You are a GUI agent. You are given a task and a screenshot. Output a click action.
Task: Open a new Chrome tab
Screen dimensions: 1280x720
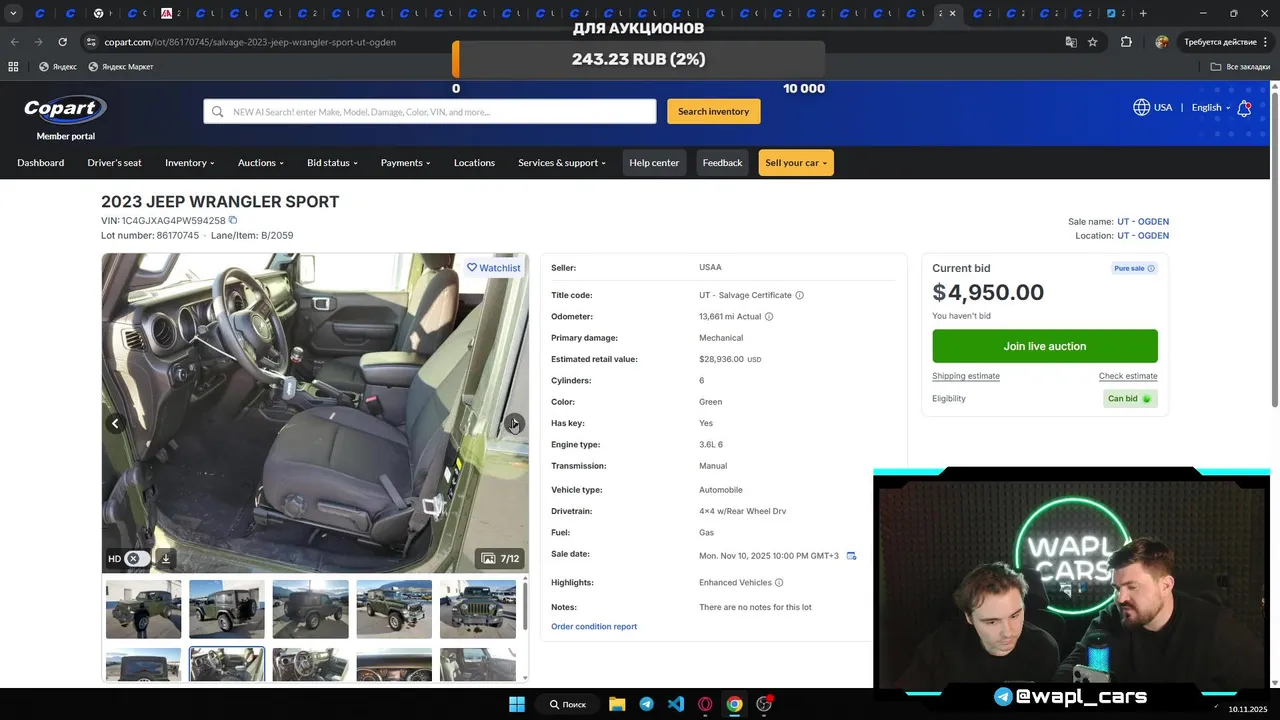[x=1143, y=13]
